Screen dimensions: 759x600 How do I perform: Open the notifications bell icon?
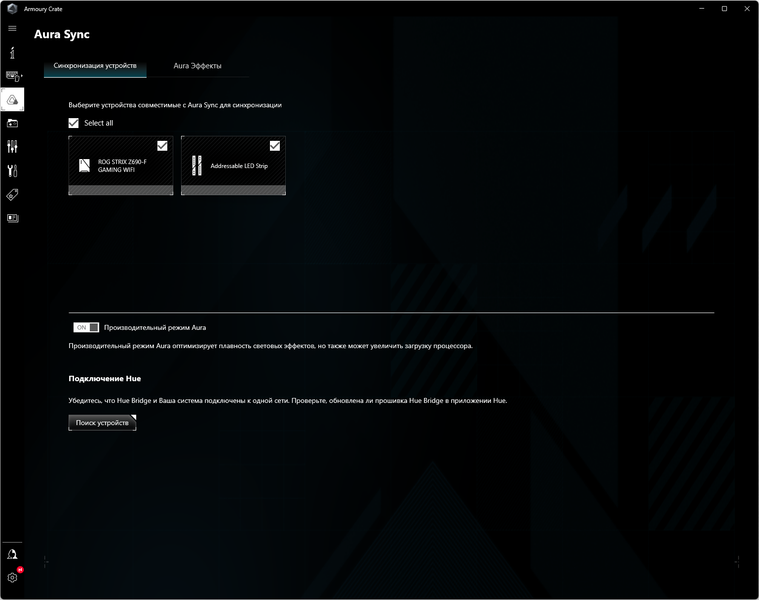click(x=12, y=555)
